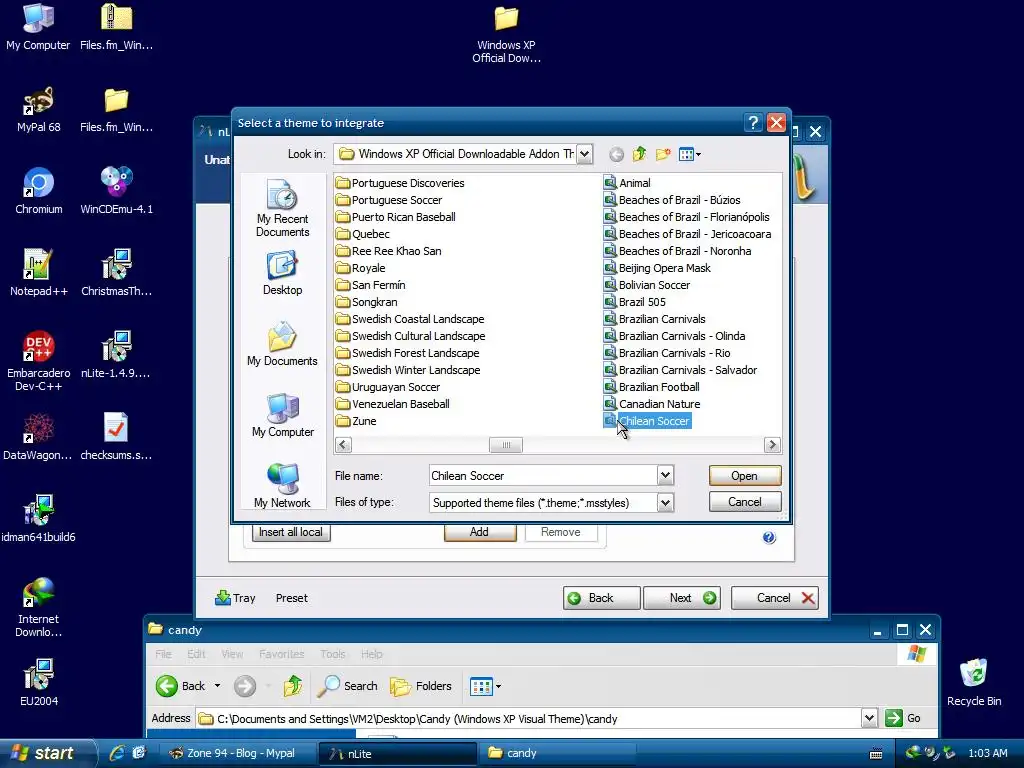Open Help menu in candy window

pos(372,654)
